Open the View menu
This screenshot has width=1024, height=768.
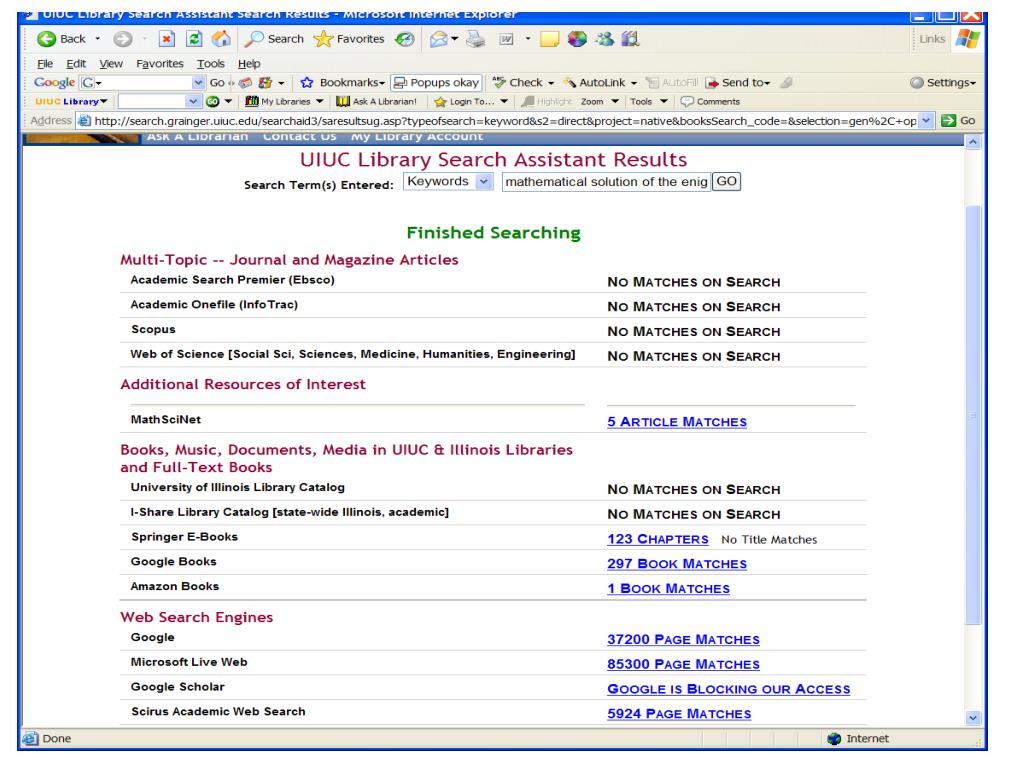click(x=111, y=63)
